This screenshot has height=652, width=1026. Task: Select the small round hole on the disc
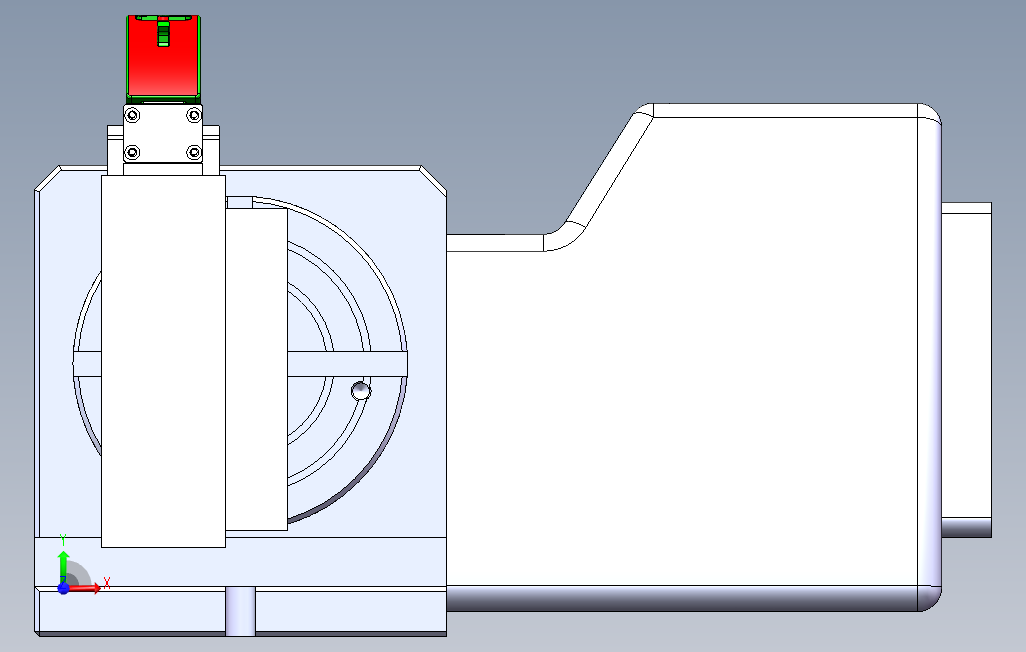361,391
